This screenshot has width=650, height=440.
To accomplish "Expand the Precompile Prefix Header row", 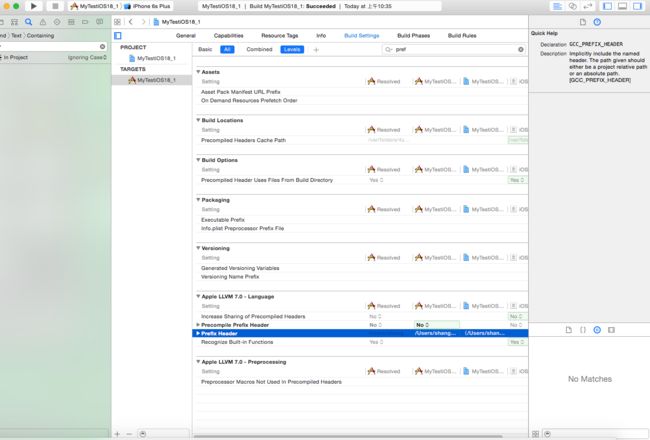I will pos(198,325).
